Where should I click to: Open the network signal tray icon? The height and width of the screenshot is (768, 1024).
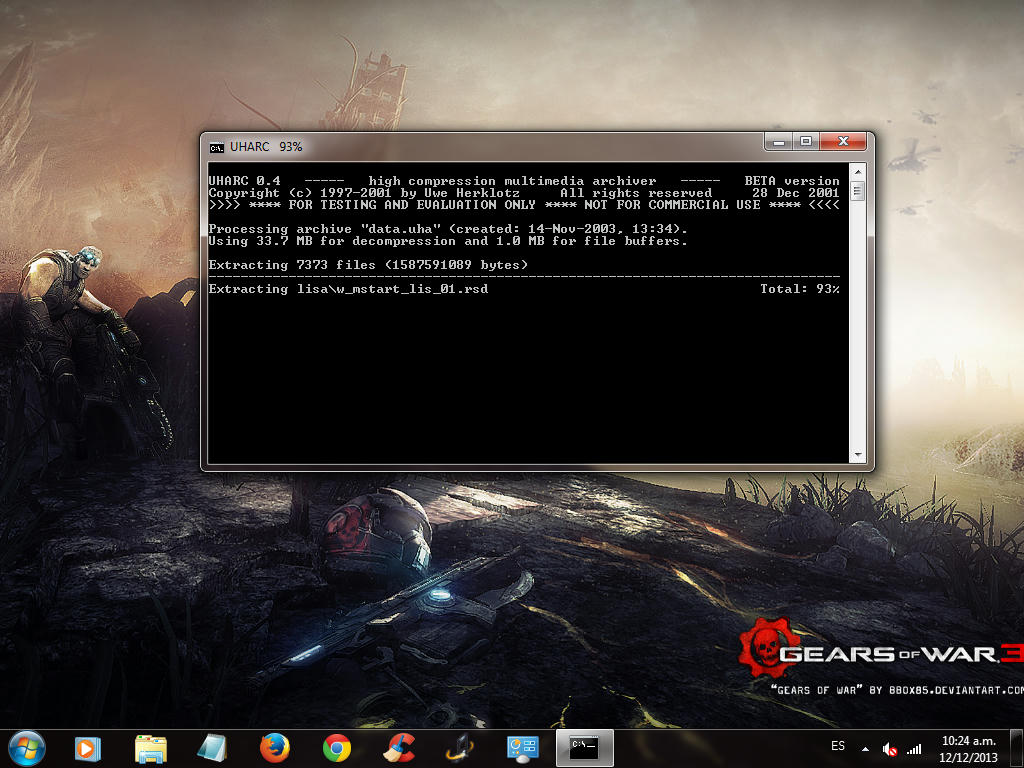[x=913, y=748]
